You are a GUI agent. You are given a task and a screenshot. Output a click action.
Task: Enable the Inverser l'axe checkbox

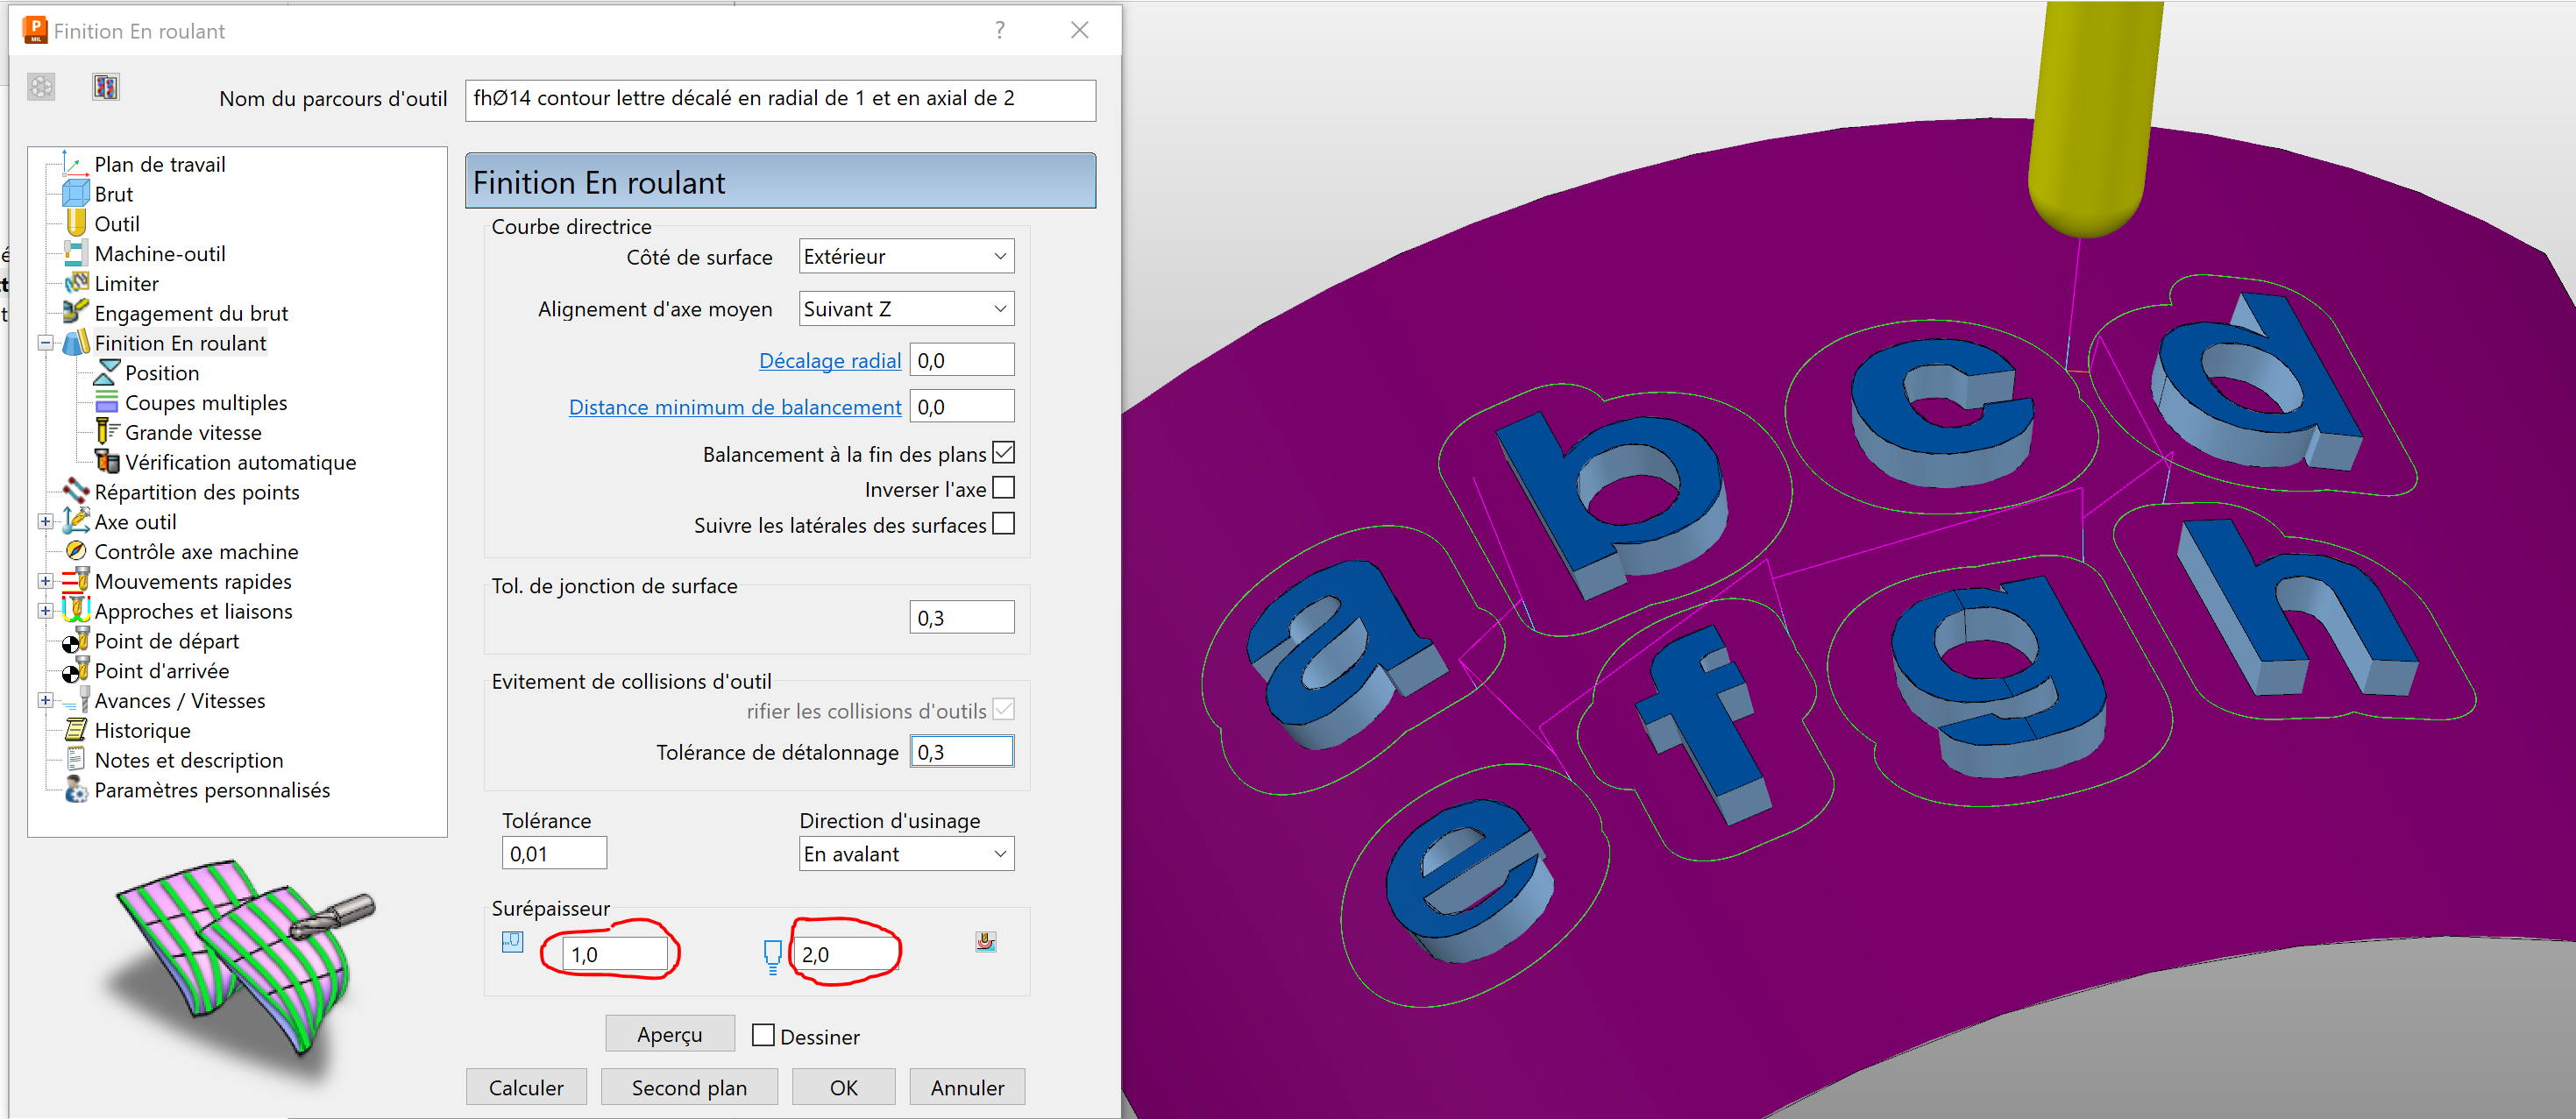tap(1003, 488)
